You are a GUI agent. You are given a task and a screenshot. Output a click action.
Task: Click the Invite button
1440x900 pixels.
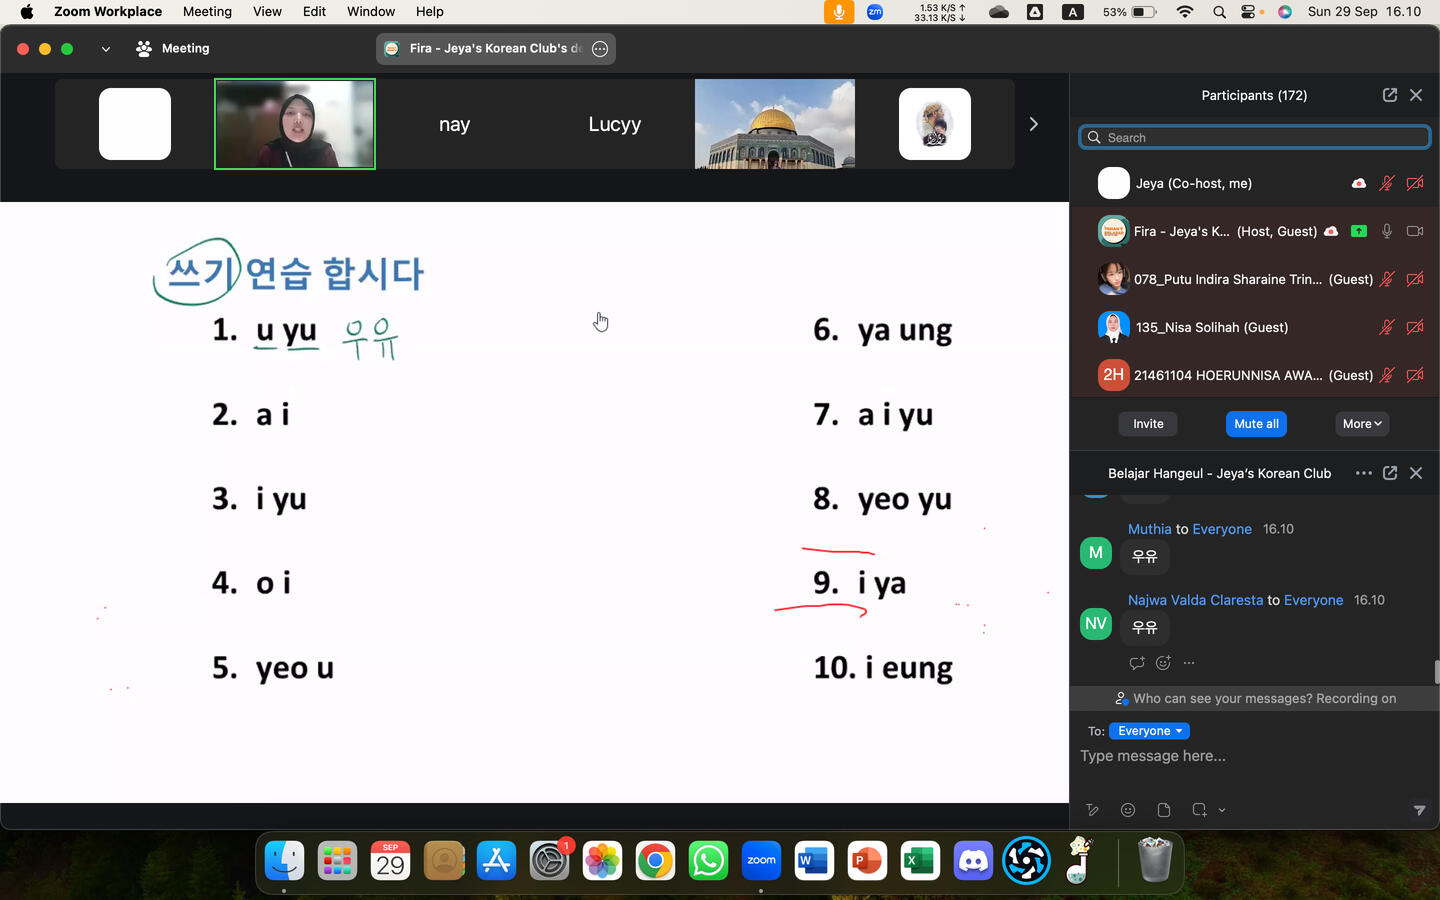(1148, 424)
